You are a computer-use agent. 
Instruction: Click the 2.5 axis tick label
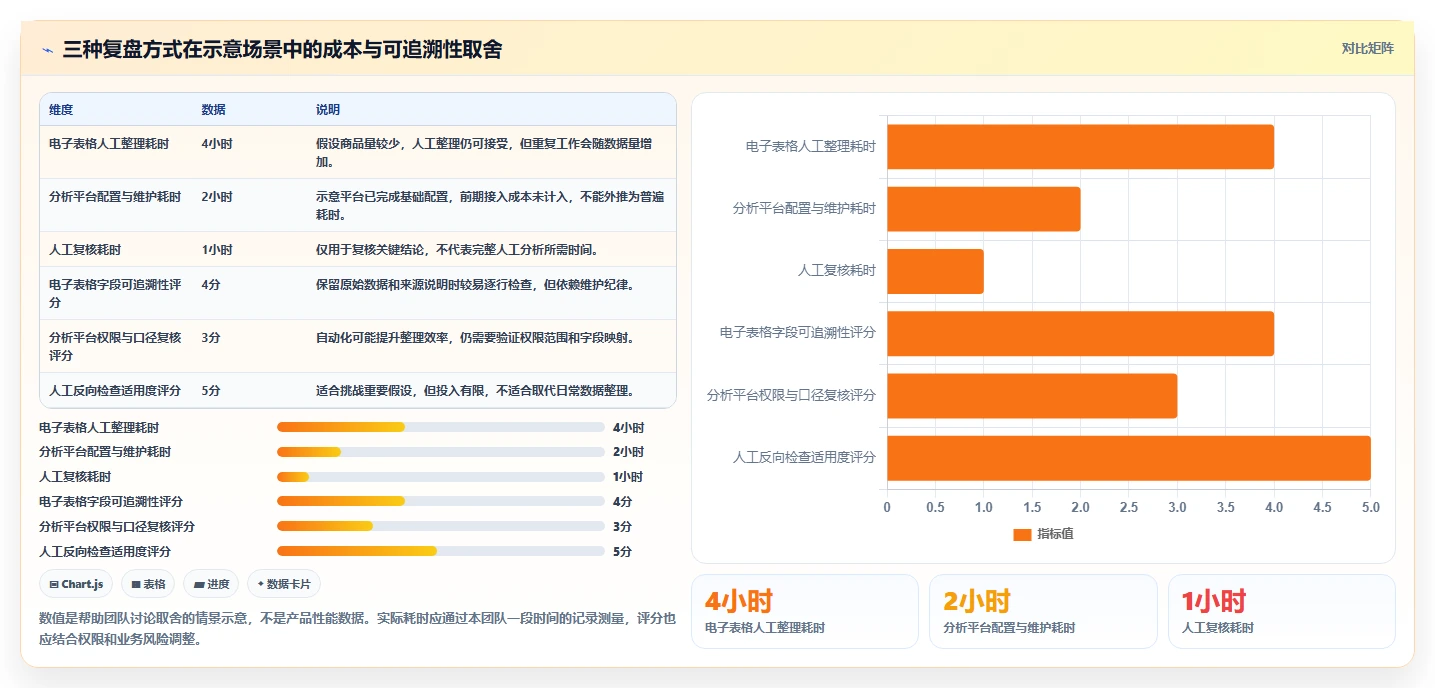1129,508
